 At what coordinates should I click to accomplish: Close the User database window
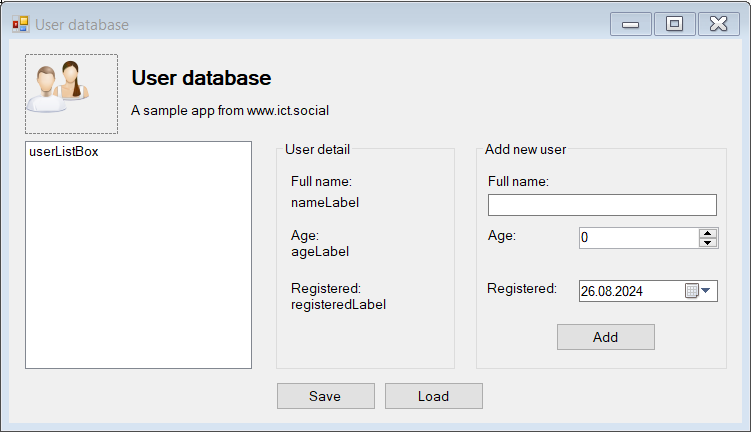click(x=718, y=24)
